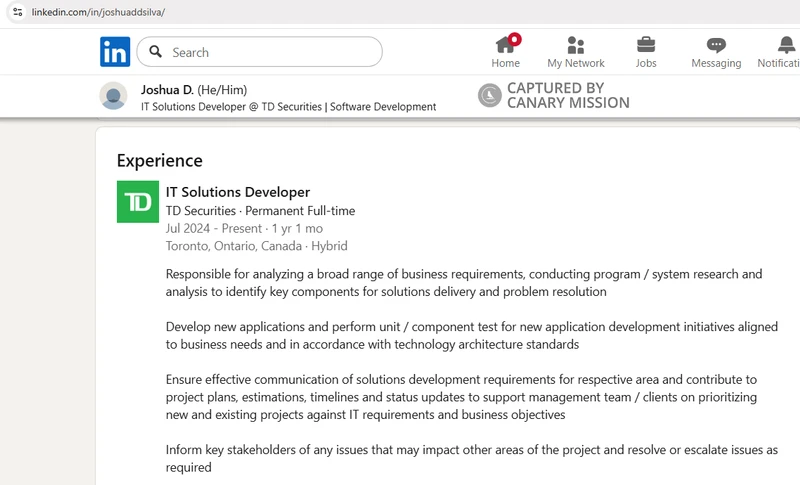Click the Notifications bell icon

pyautogui.click(x=786, y=45)
